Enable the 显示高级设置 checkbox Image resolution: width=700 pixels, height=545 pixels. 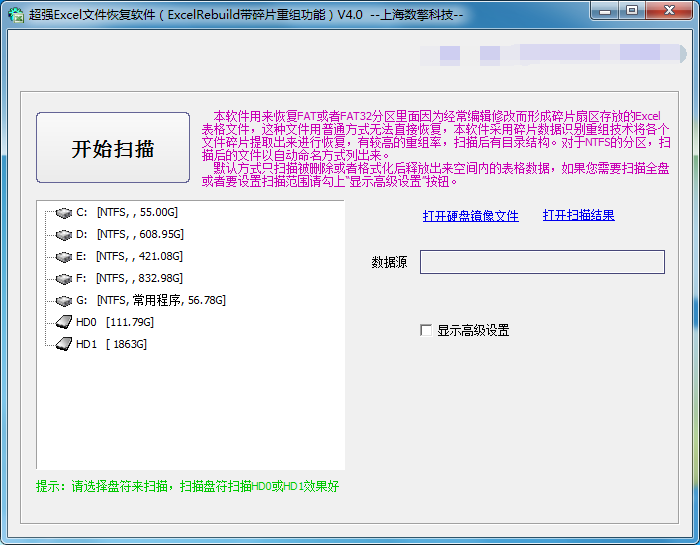[x=427, y=331]
